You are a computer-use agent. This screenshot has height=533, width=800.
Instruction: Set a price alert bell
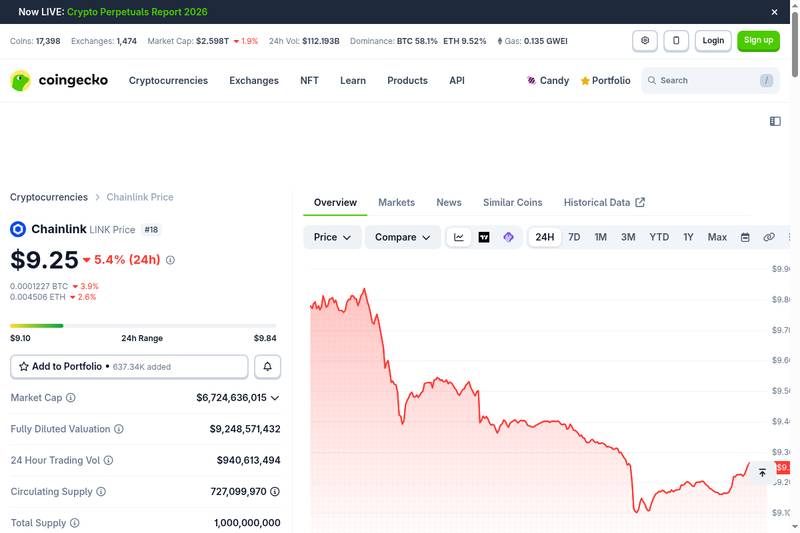pos(267,366)
